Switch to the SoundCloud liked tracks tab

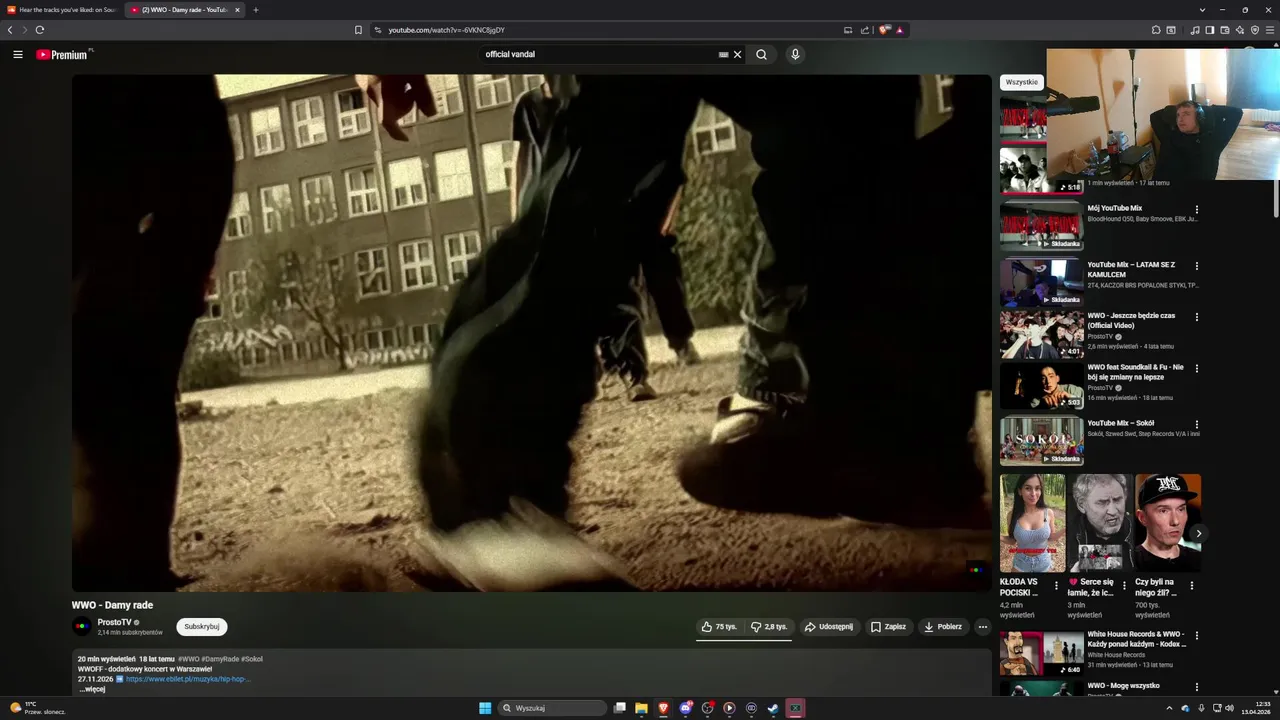click(x=62, y=10)
